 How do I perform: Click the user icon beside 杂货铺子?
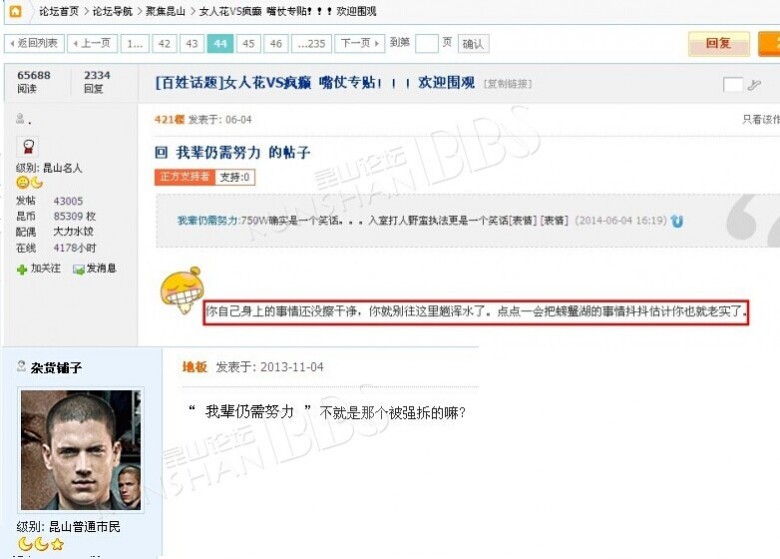tap(21, 367)
